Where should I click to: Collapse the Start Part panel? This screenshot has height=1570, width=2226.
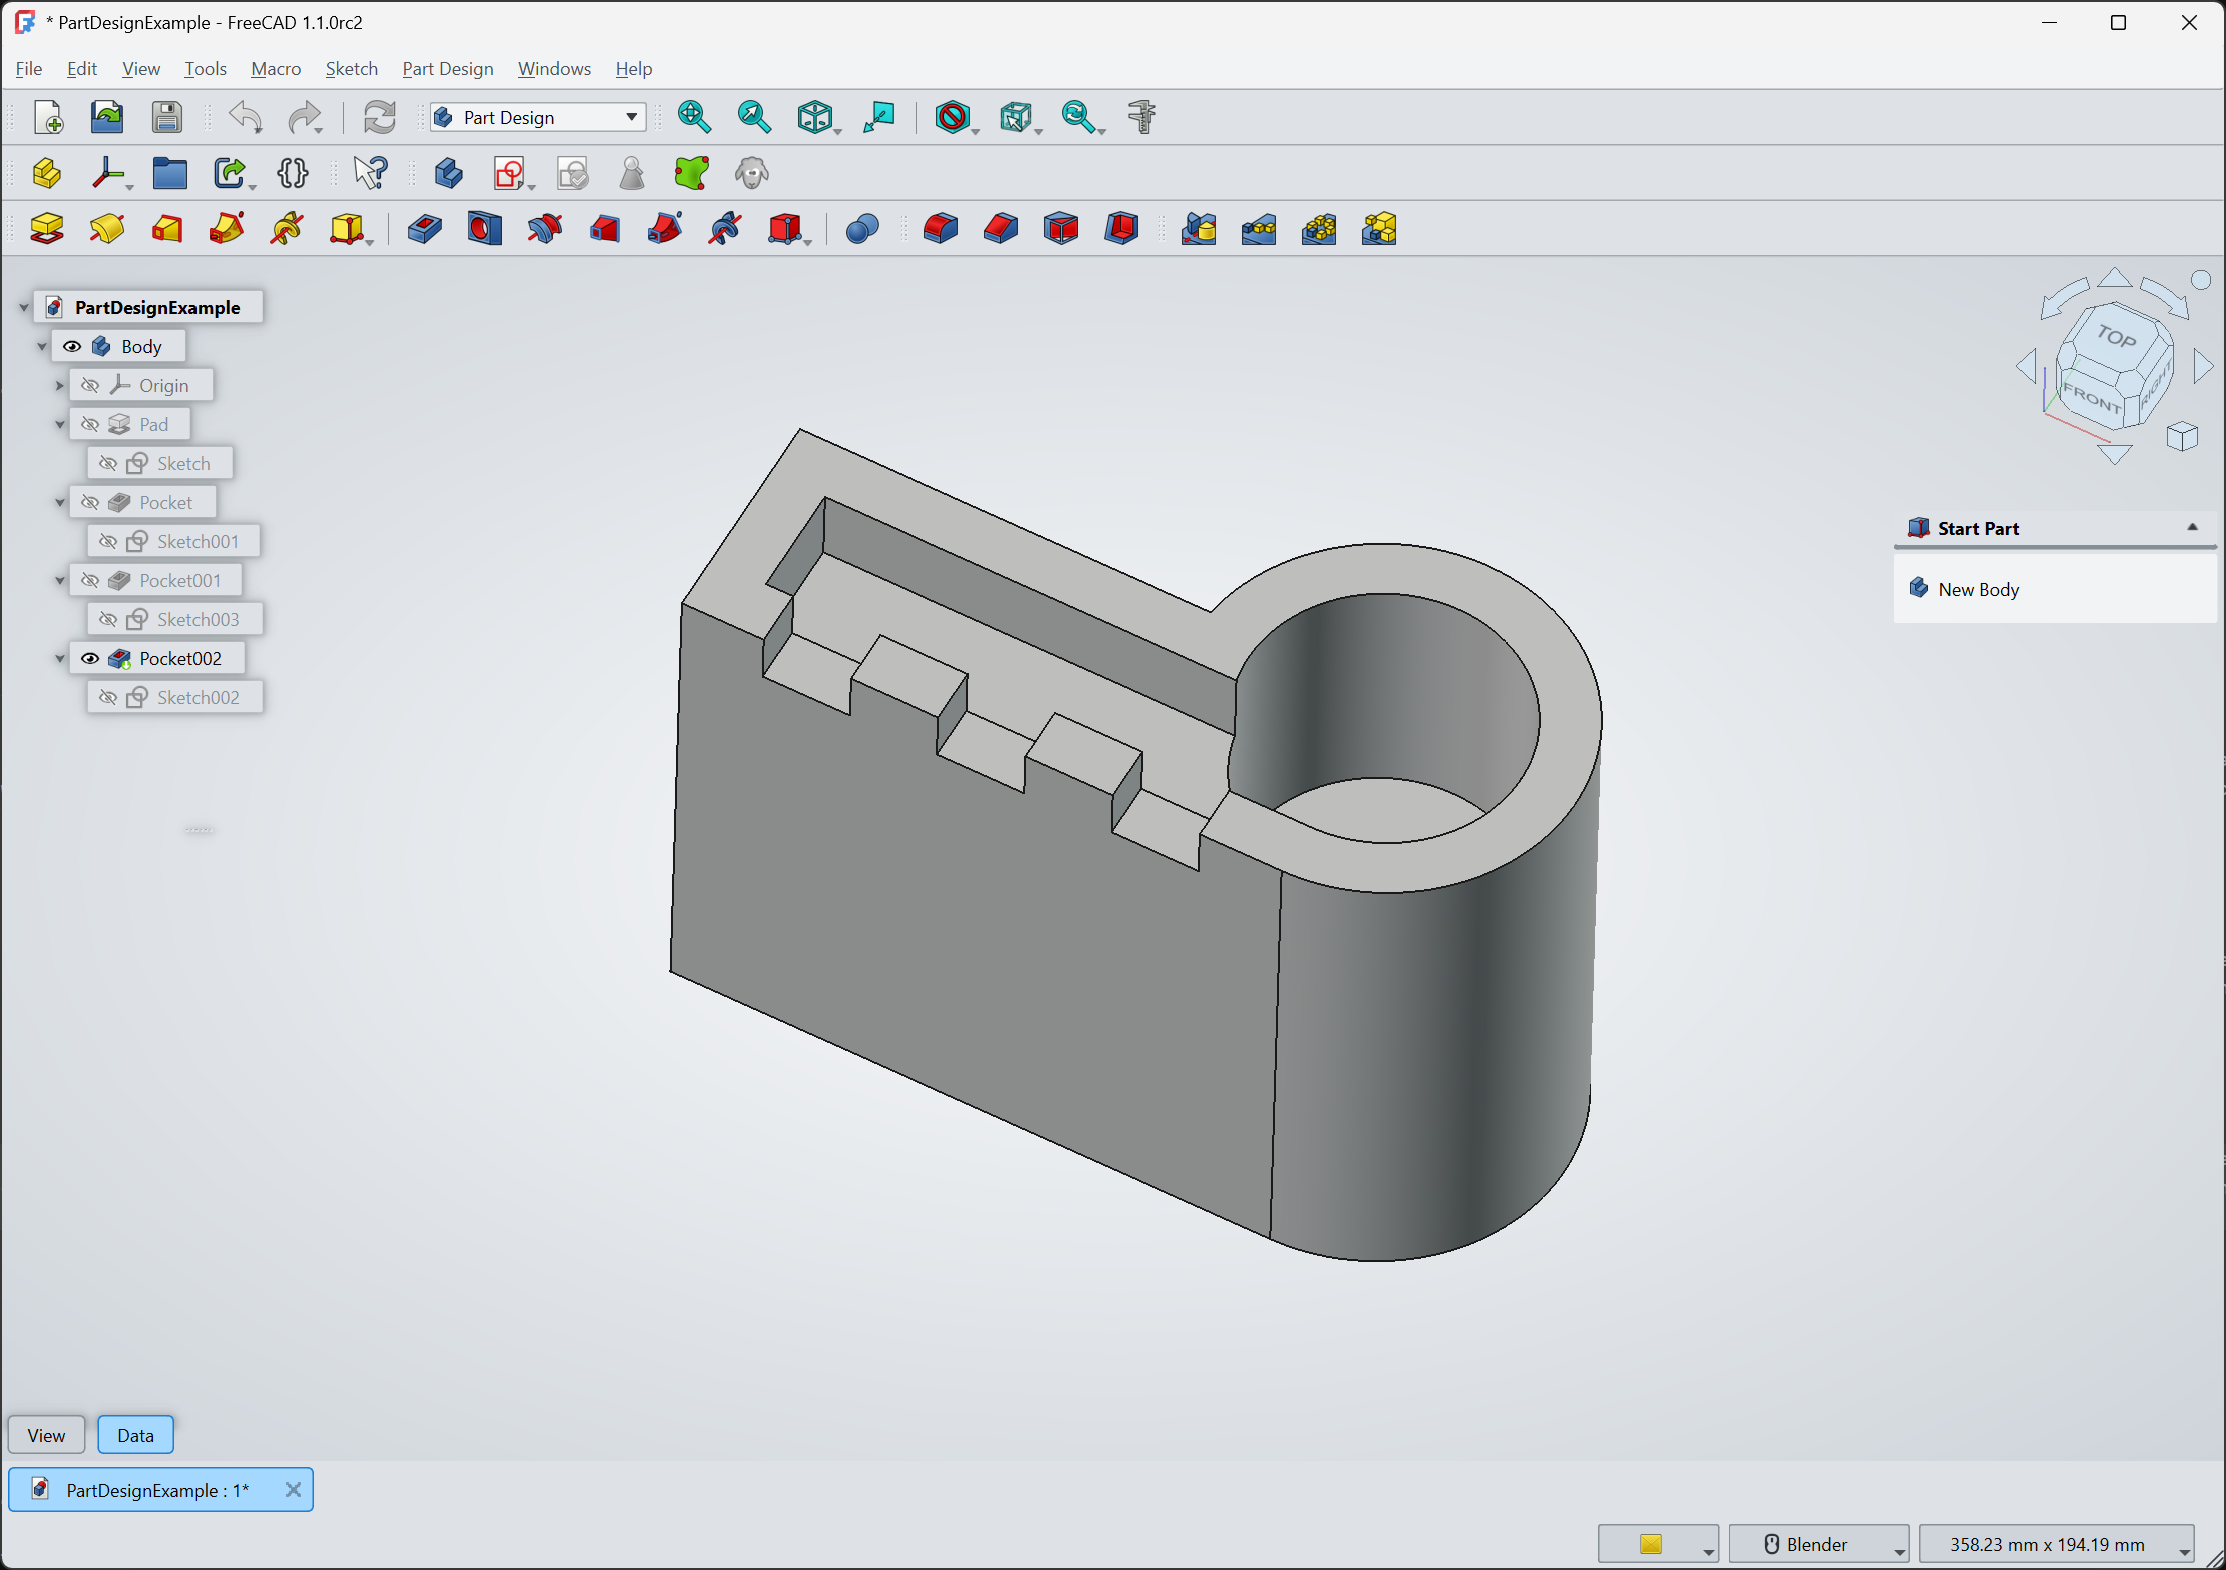tap(2192, 527)
